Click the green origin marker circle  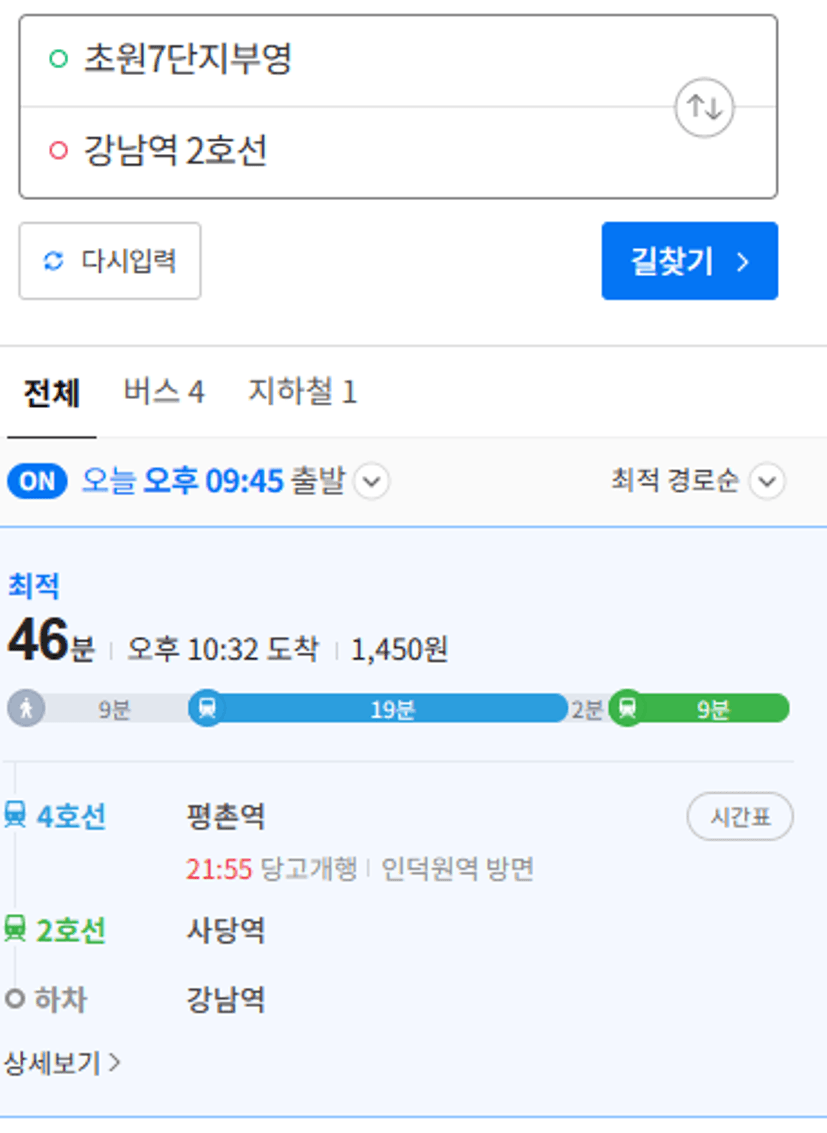[59, 59]
